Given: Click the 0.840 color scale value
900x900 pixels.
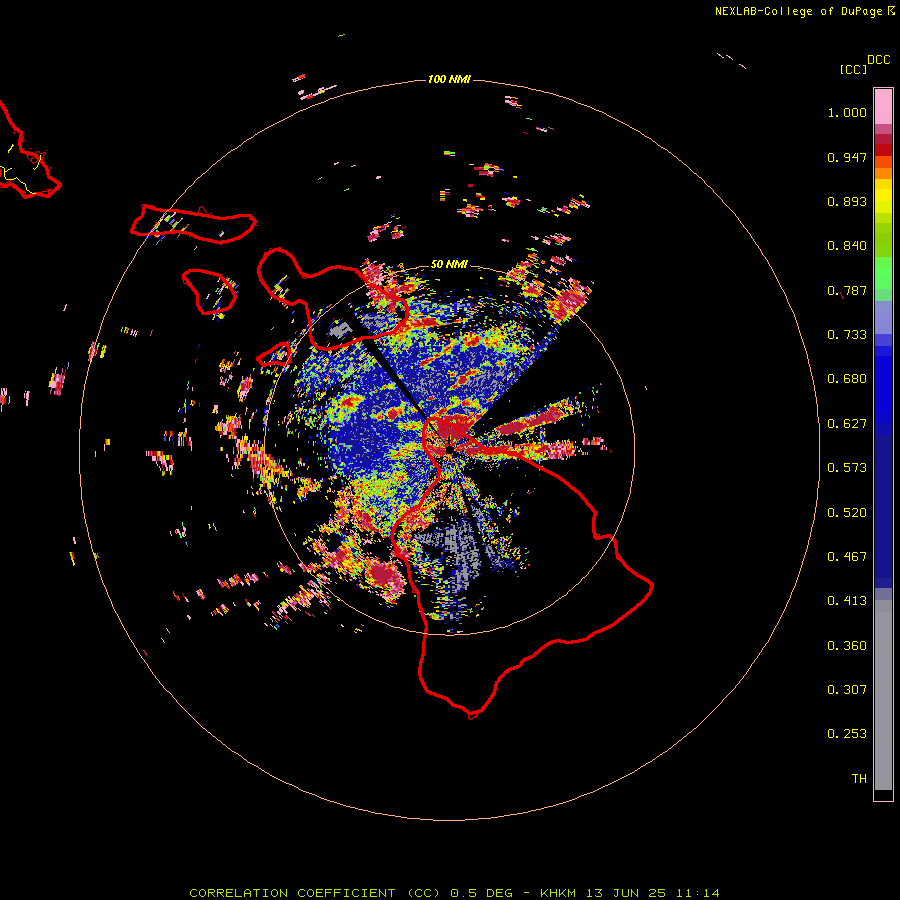Looking at the screenshot, I should click(x=847, y=246).
